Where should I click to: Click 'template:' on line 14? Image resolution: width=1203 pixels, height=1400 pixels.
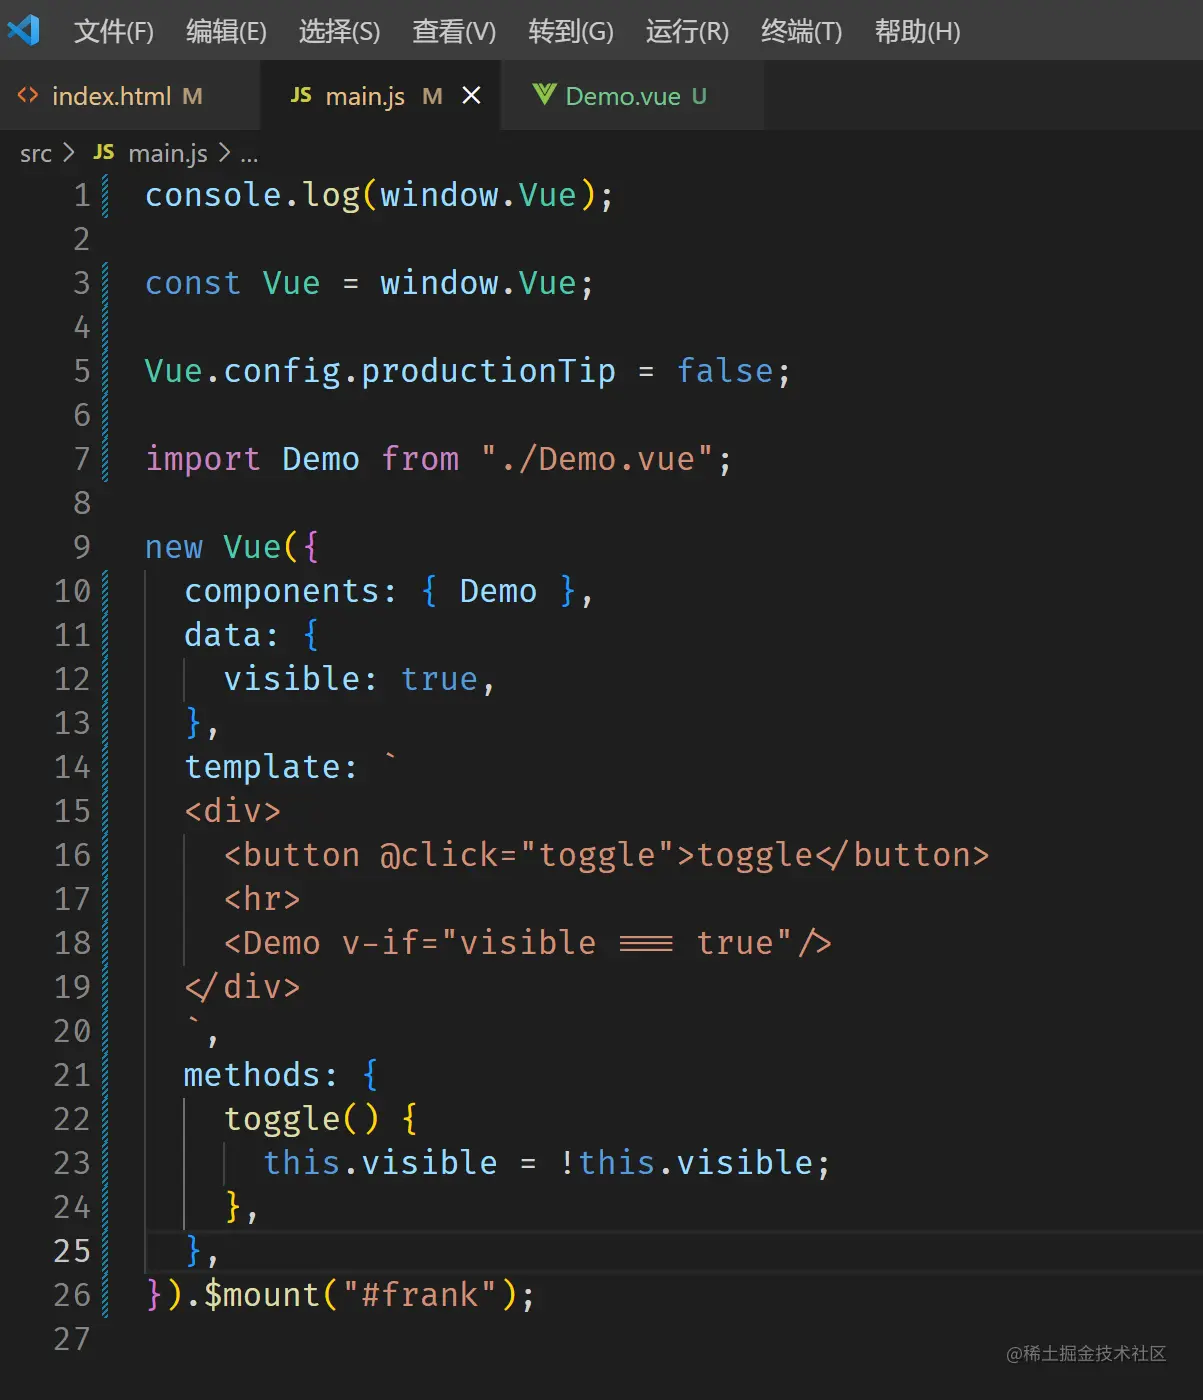[271, 767]
